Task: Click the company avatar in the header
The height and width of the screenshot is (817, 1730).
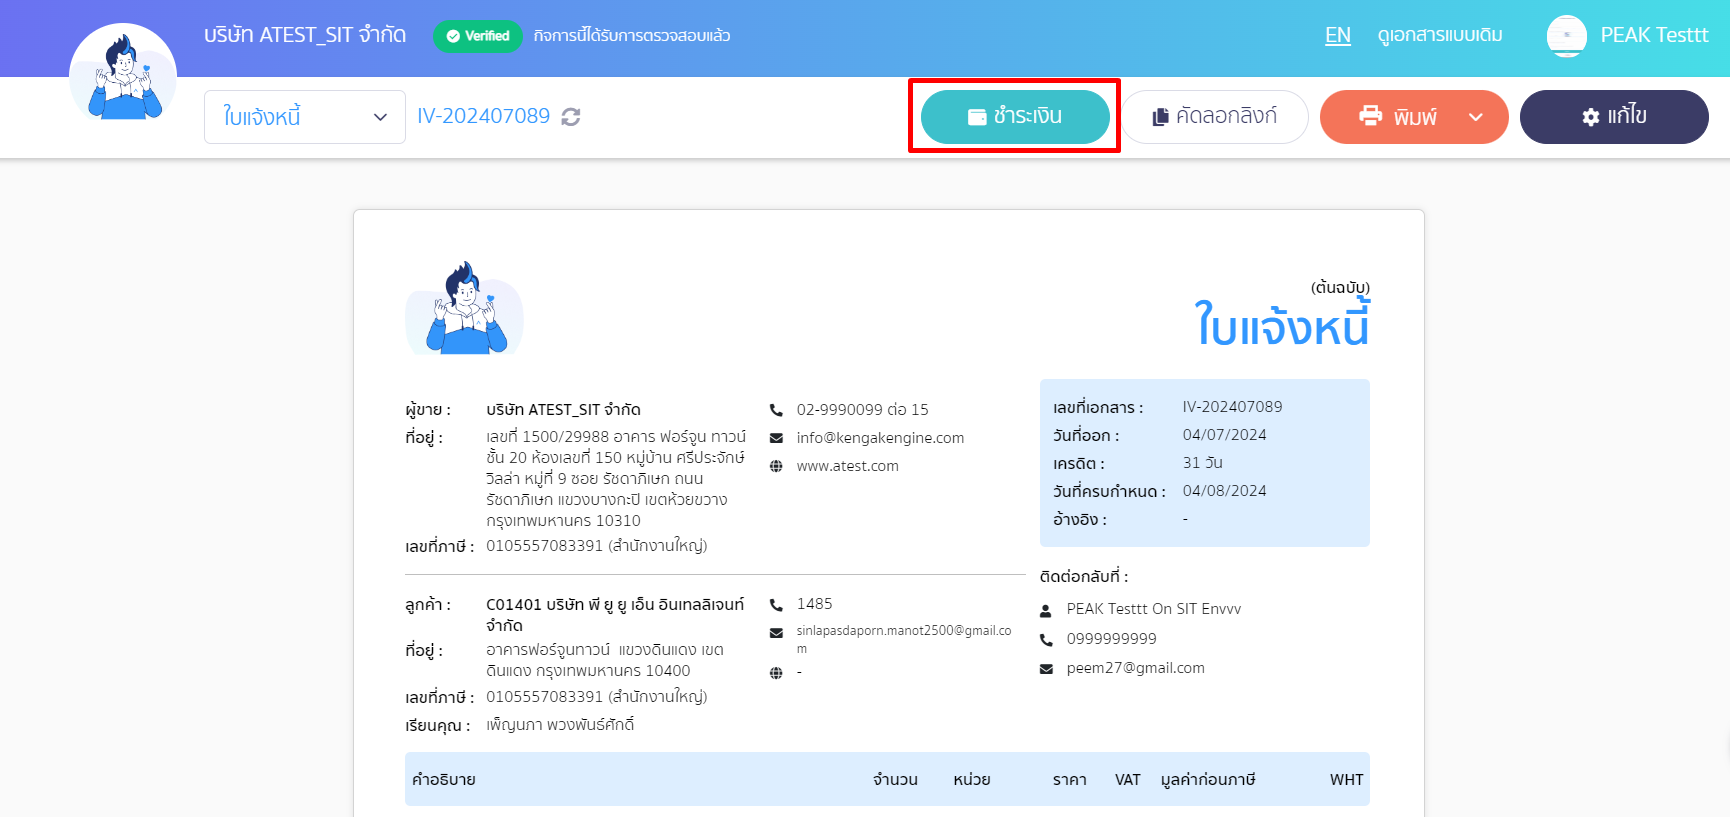Action: pyautogui.click(x=123, y=77)
